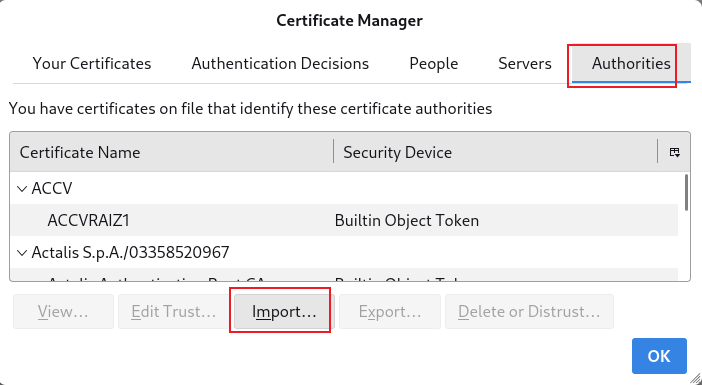Sort by Security Device column header
Screen dimensions: 702x385
pyautogui.click(x=496, y=152)
